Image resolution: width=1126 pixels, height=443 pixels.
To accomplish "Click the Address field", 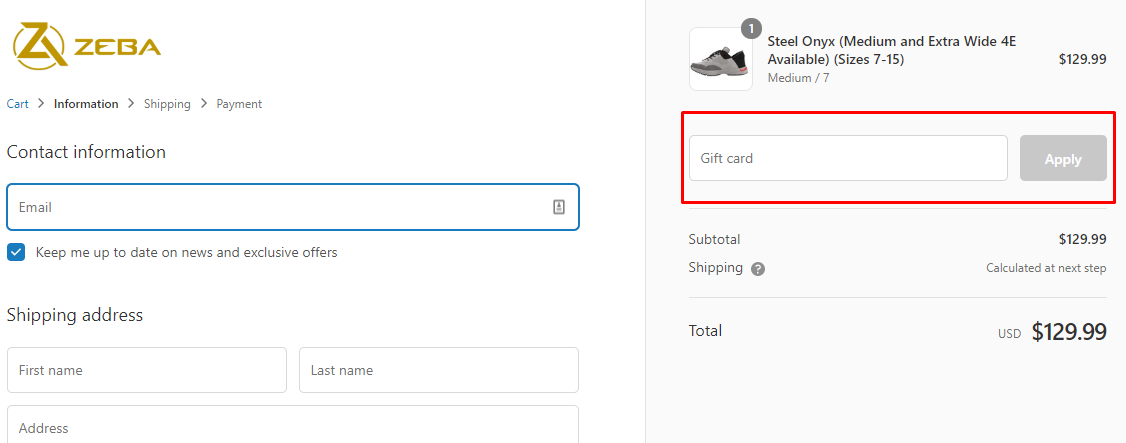I will (292, 427).
